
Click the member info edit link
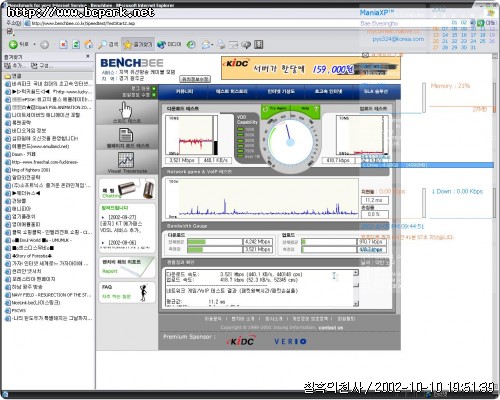[139, 95]
